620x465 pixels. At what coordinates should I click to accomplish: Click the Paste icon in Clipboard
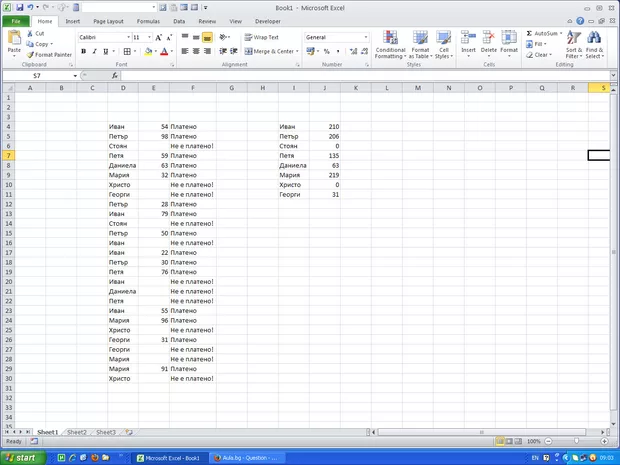coord(14,40)
